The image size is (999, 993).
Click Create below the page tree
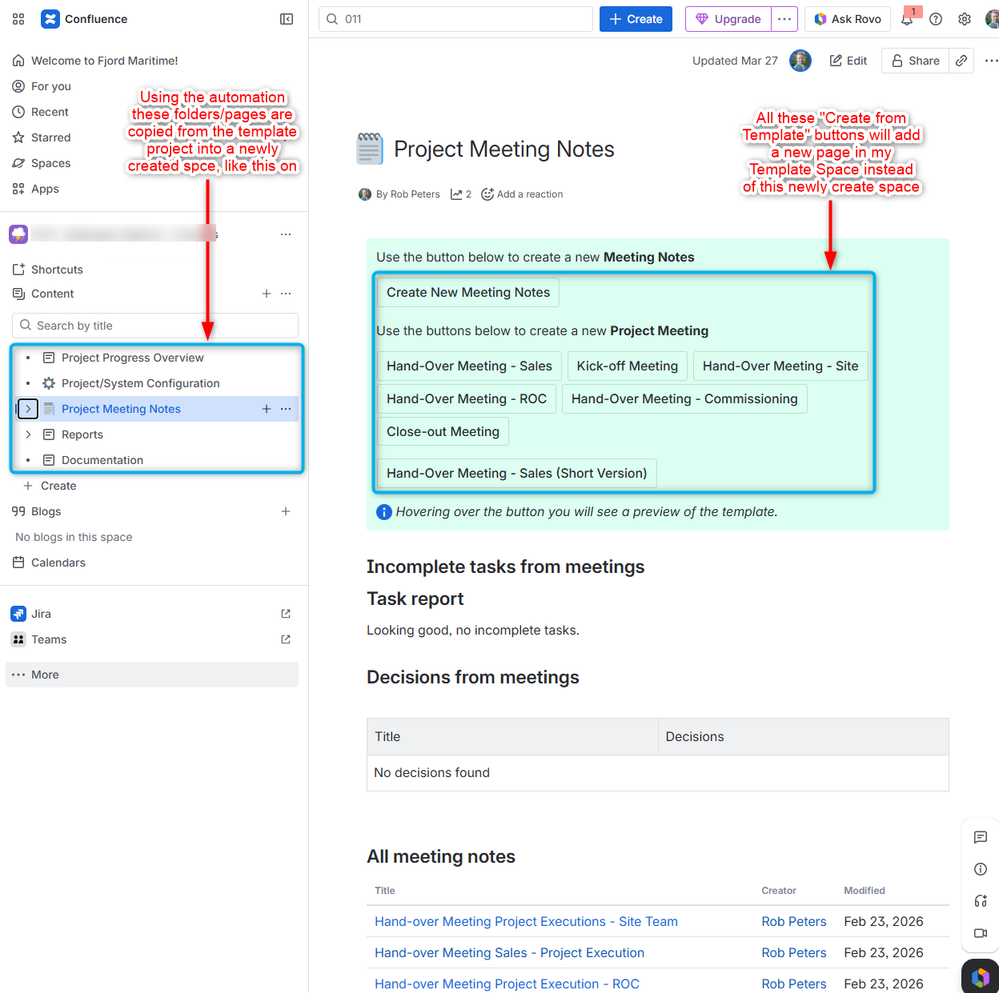(50, 486)
